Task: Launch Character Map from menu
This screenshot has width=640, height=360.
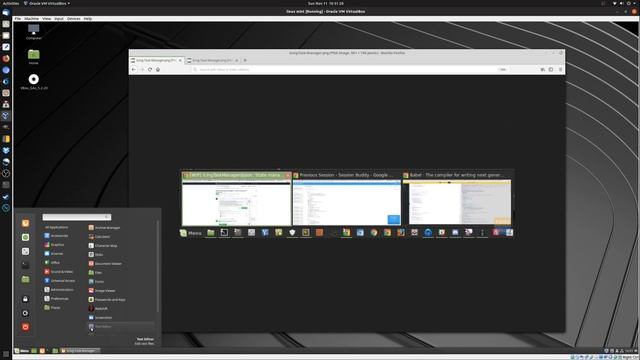Action: pos(103,246)
